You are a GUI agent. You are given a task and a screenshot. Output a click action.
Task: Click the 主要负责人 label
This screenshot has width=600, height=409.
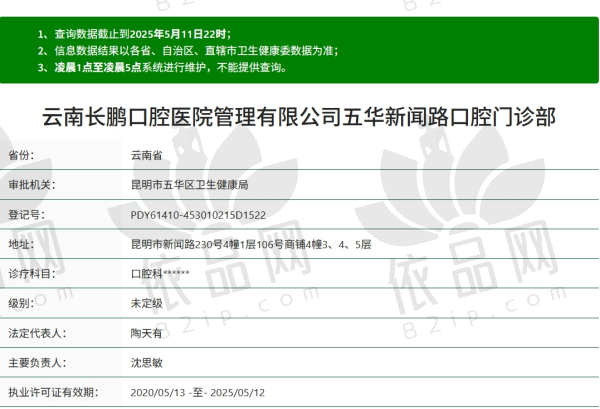coord(37,363)
